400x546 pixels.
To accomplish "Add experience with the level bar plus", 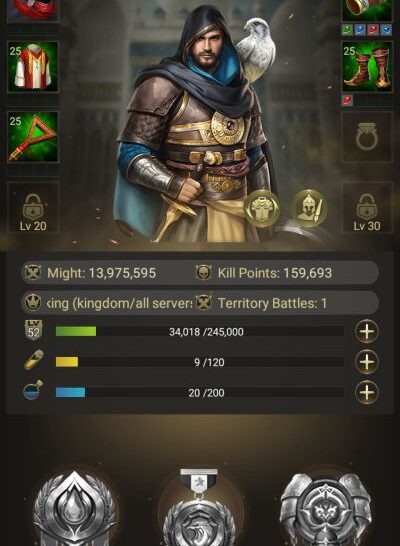I will (x=367, y=331).
